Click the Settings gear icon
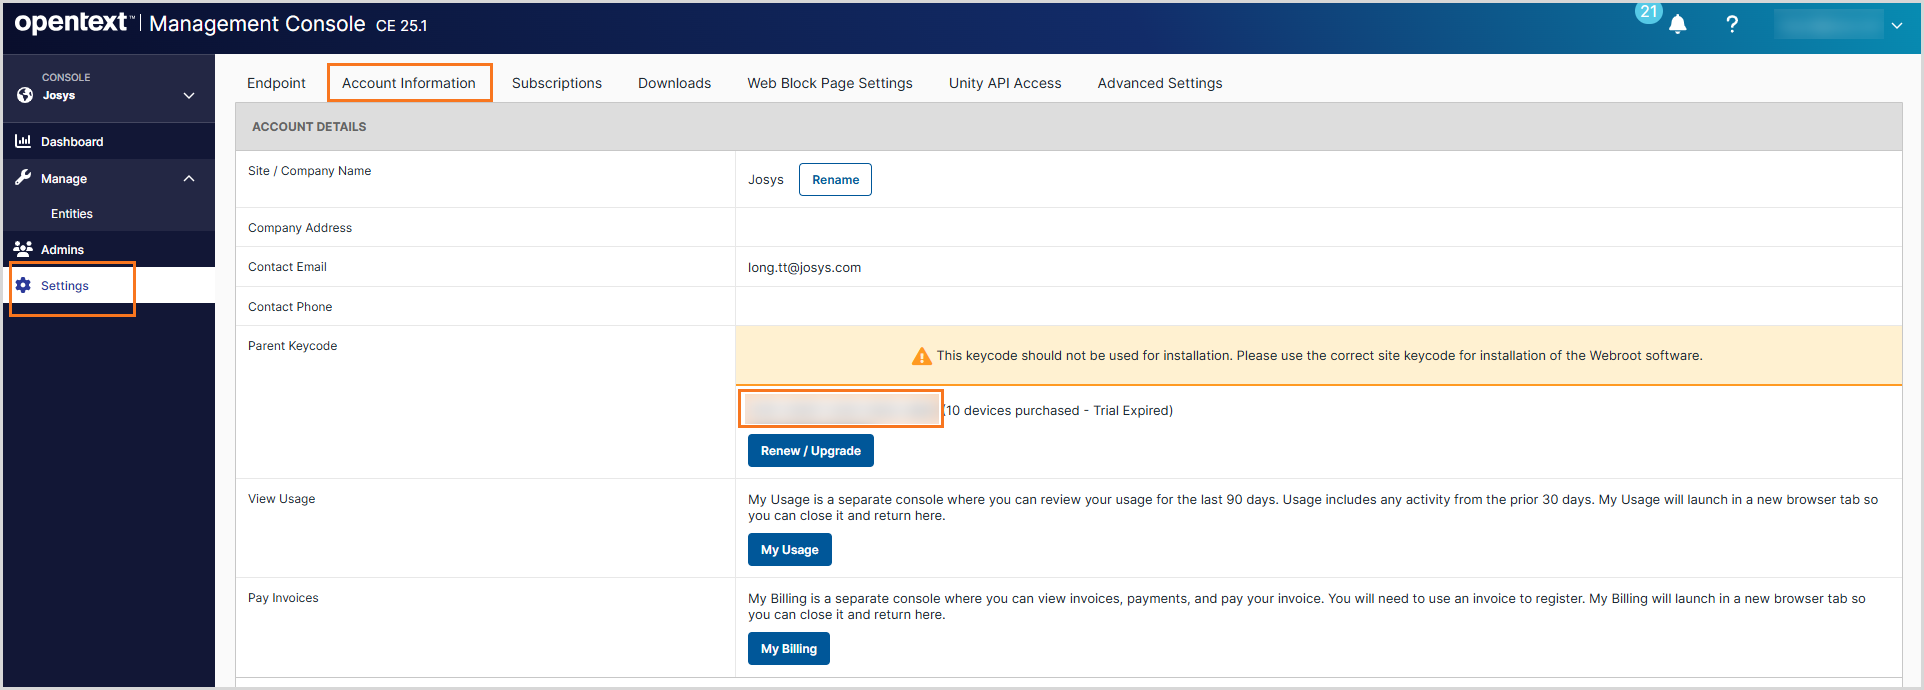The image size is (1924, 690). click(x=23, y=285)
